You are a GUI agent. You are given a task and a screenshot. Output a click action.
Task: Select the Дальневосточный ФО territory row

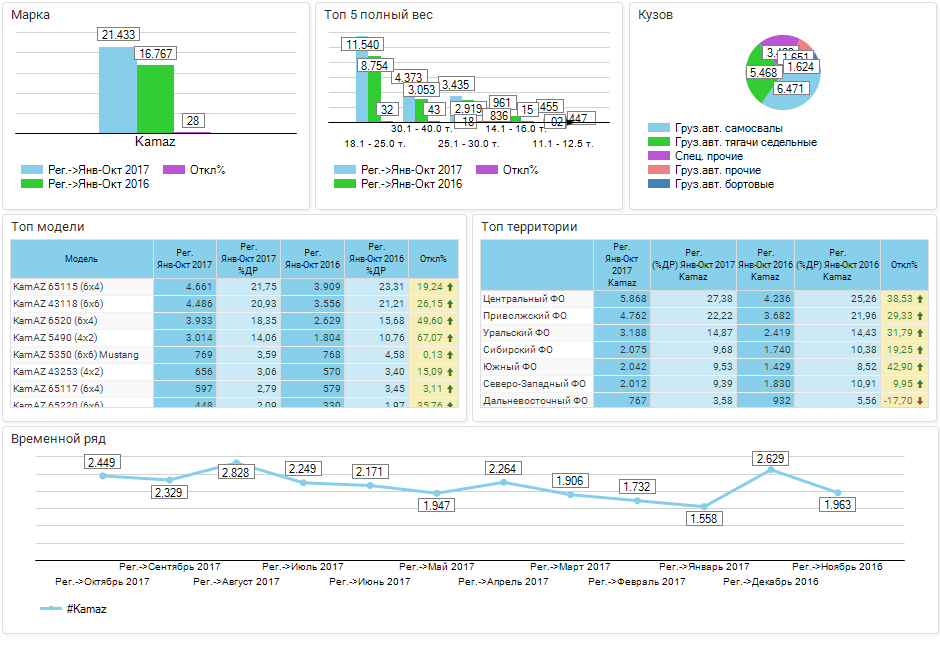click(704, 400)
